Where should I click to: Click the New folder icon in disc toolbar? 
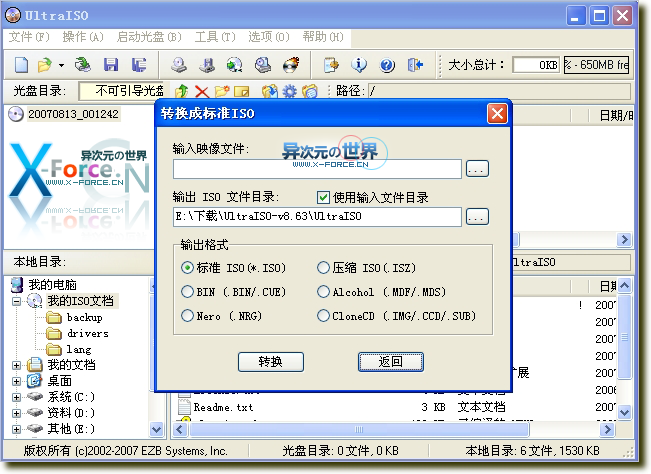click(x=222, y=91)
